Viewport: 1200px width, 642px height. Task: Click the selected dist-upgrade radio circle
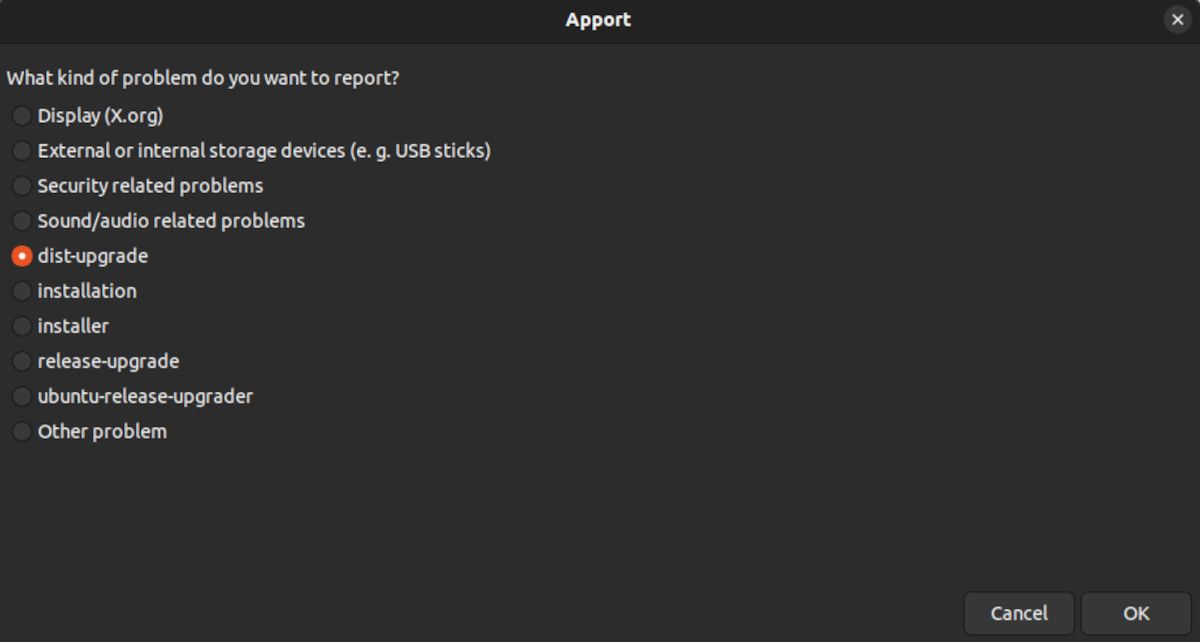pos(21,256)
